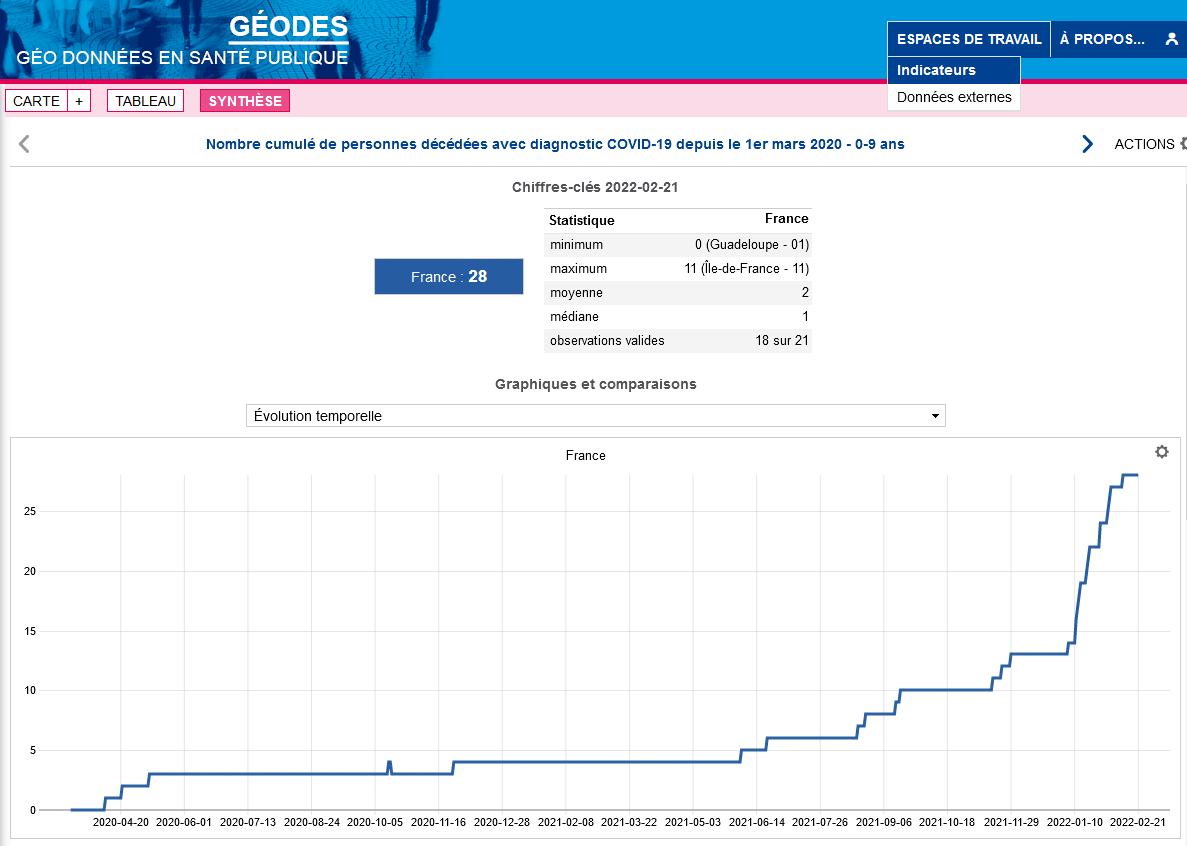Click the '10' y-axis label
Screen dimensions: 1187x846
30,690
